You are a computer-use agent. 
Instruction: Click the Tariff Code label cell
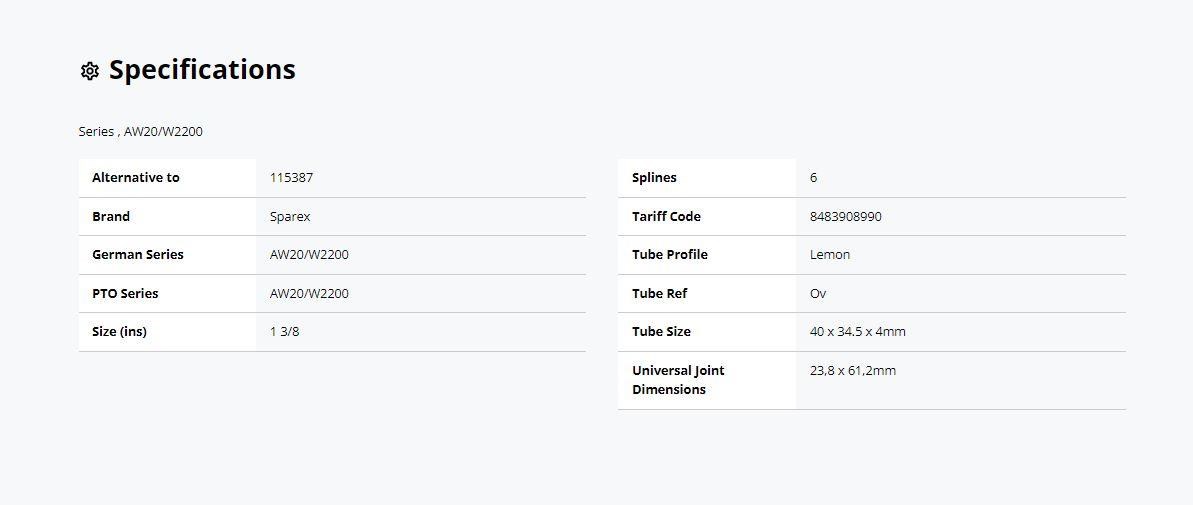(x=707, y=217)
